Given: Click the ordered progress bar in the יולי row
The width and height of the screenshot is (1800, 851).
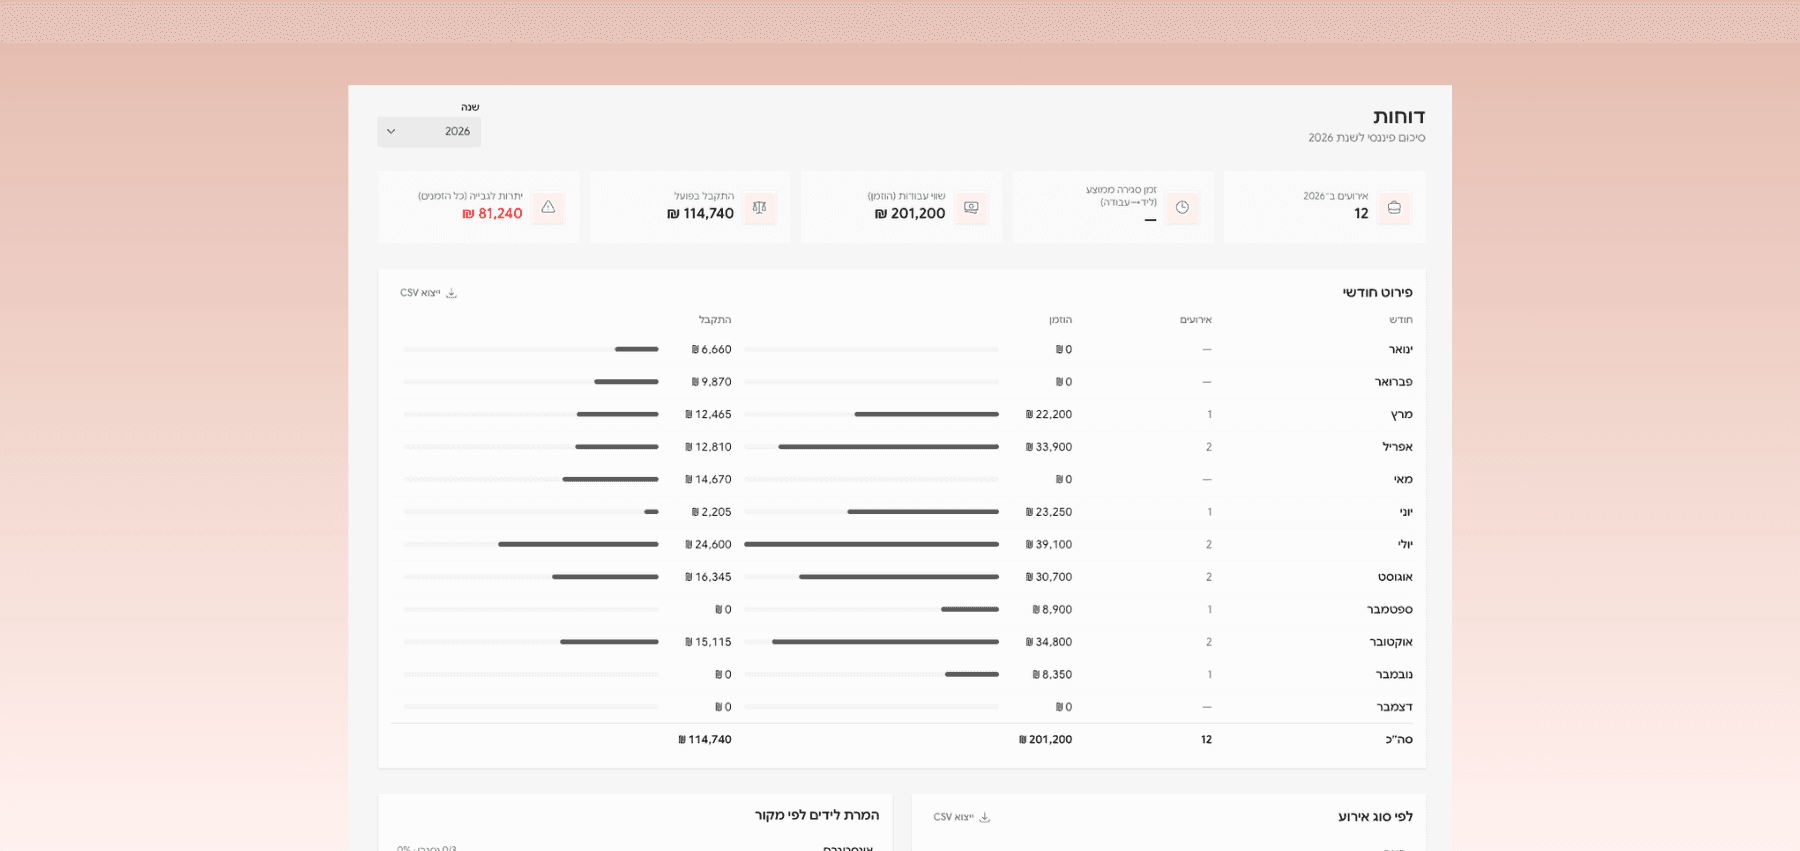Looking at the screenshot, I should (871, 544).
